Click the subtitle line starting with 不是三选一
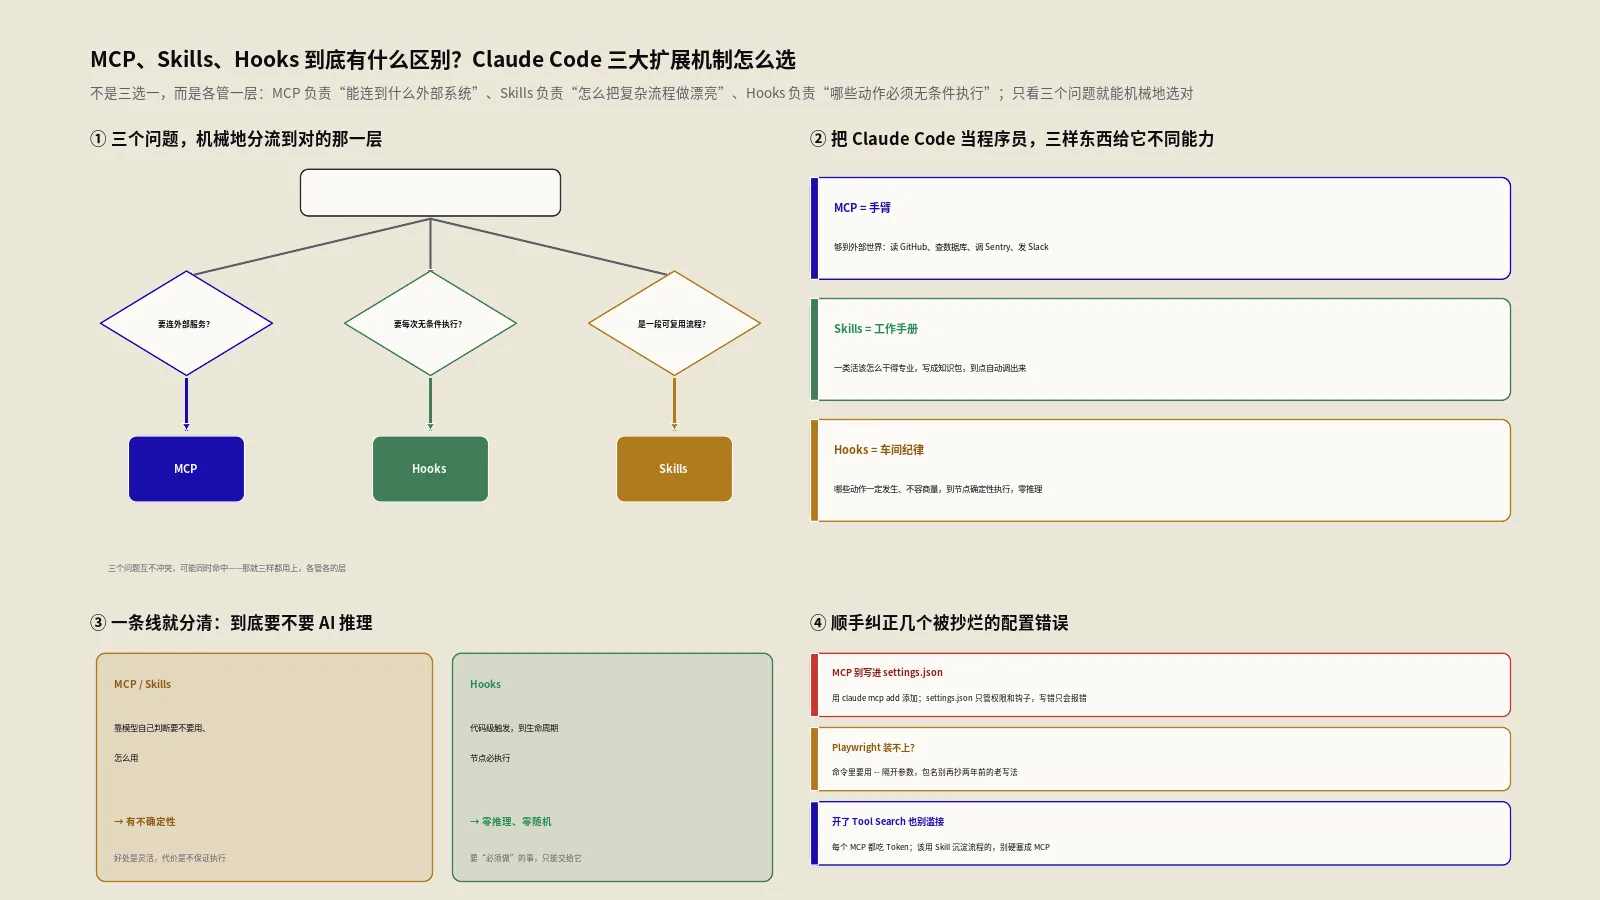The width and height of the screenshot is (1600, 900). click(642, 93)
